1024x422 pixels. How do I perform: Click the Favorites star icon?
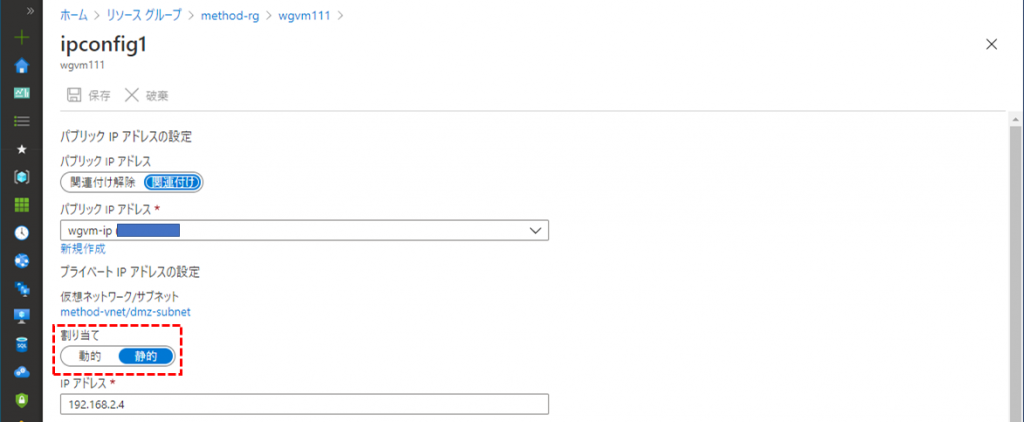(x=22, y=149)
